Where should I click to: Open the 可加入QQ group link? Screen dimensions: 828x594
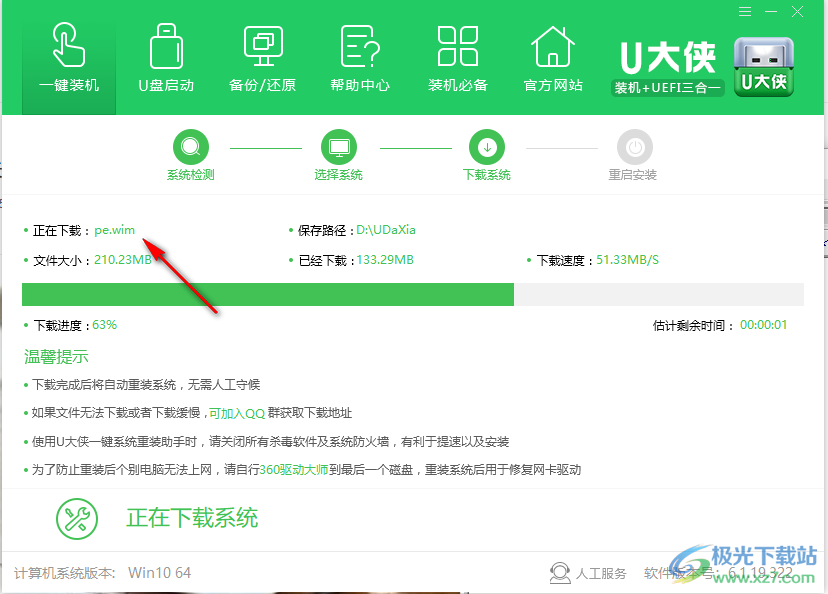[237, 413]
